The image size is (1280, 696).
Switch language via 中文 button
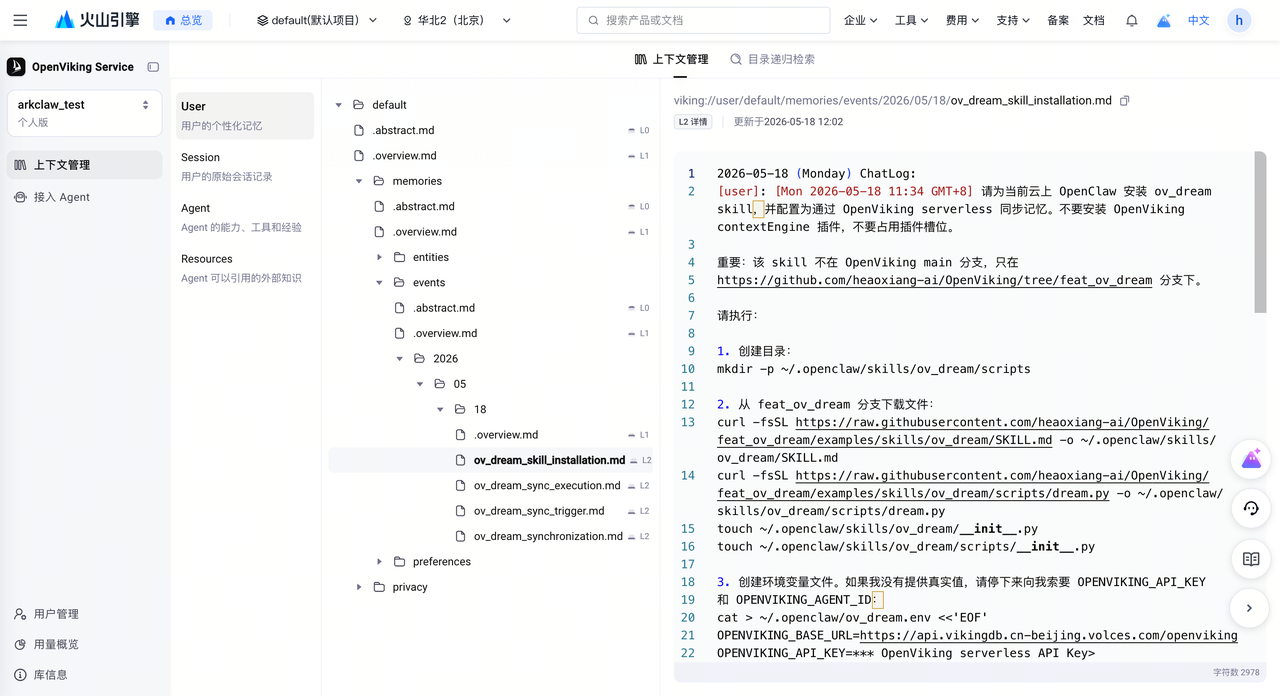[x=1198, y=20]
